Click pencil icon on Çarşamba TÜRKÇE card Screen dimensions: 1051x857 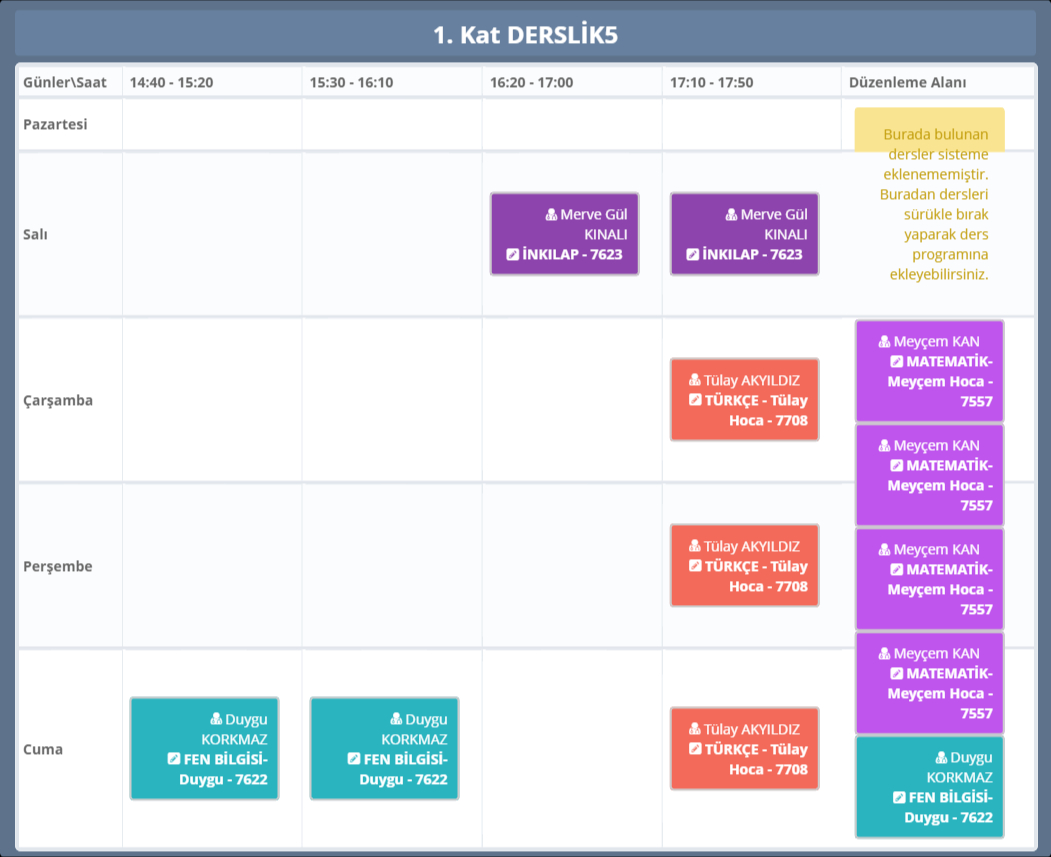pyautogui.click(x=695, y=400)
